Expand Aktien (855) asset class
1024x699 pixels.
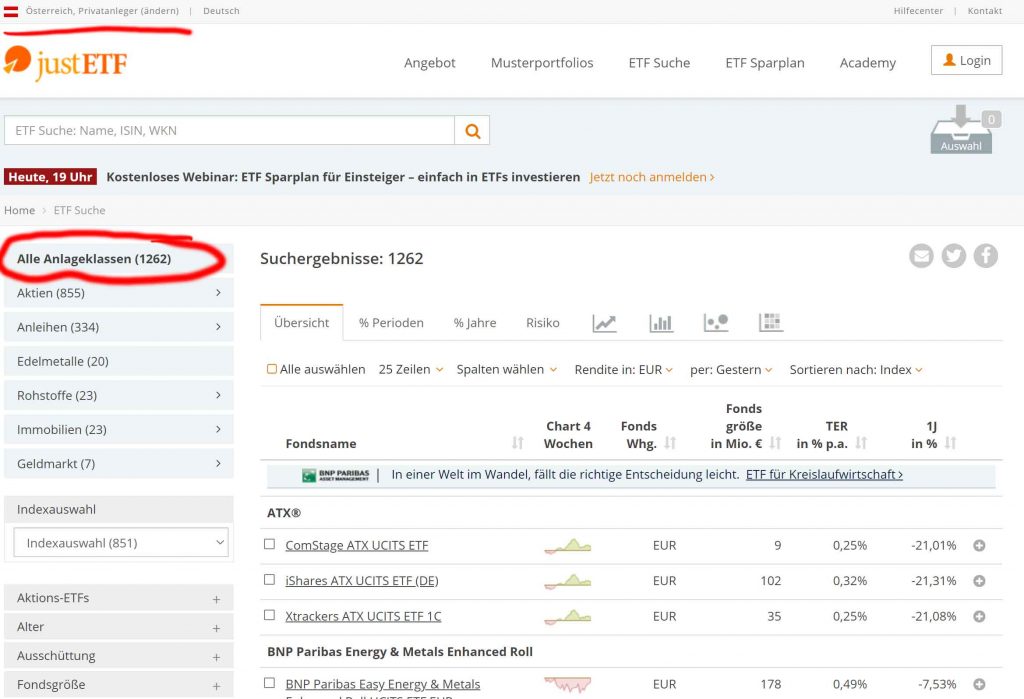(119, 293)
